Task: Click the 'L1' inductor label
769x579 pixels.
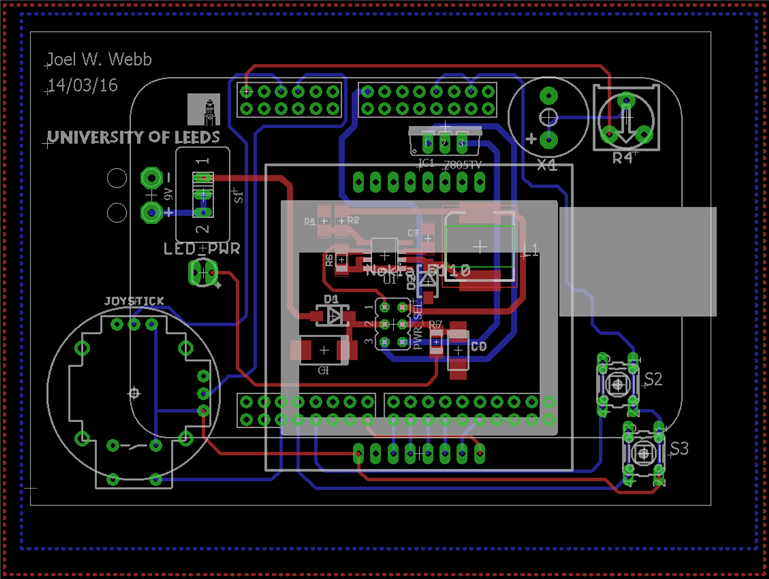Action: coord(530,250)
